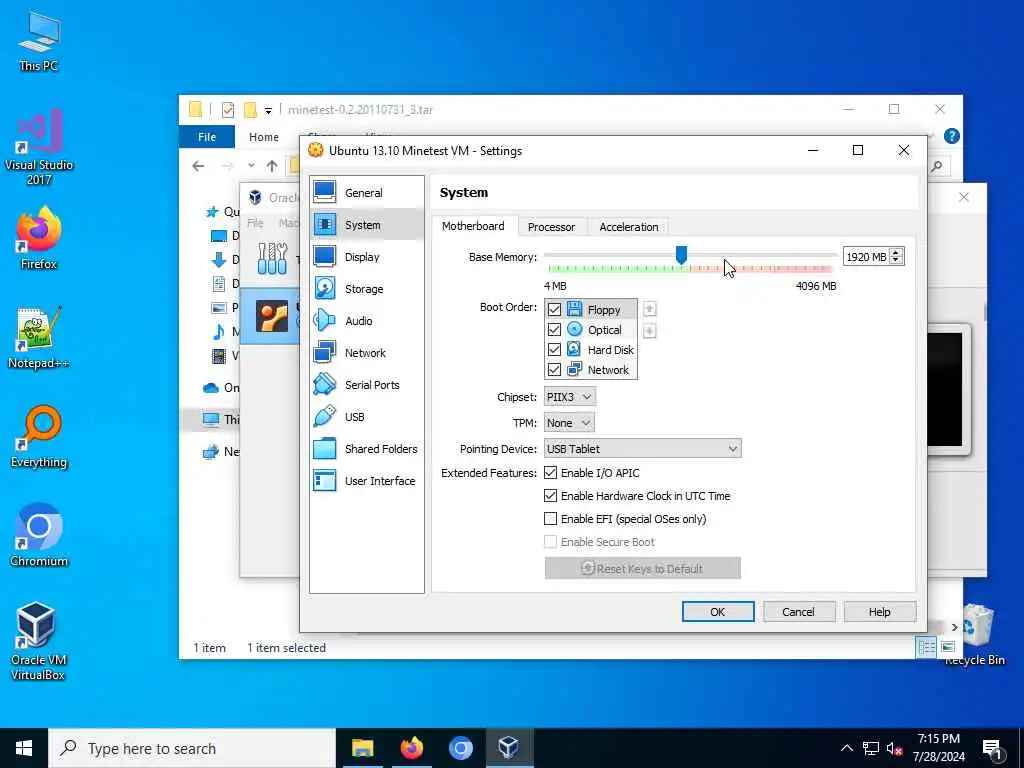Toggle Enable I/O APIC checkbox
This screenshot has height=768, width=1024.
pos(551,473)
